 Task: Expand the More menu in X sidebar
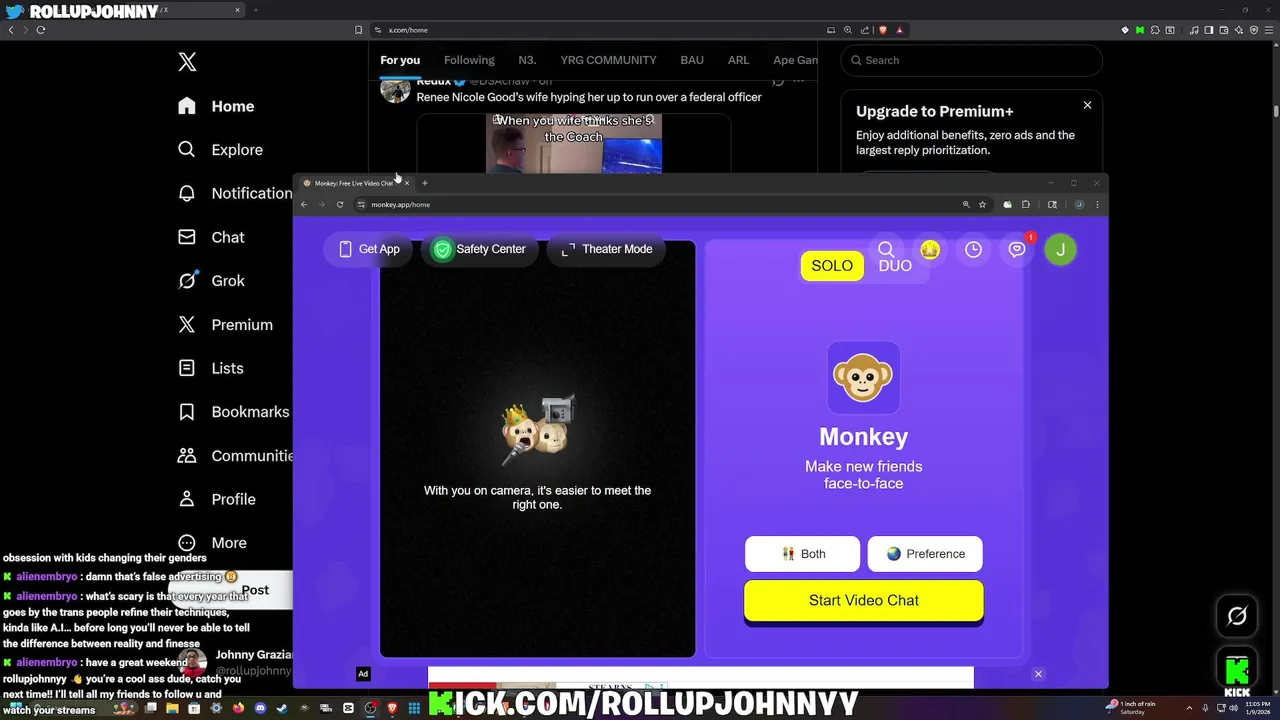(x=212, y=543)
